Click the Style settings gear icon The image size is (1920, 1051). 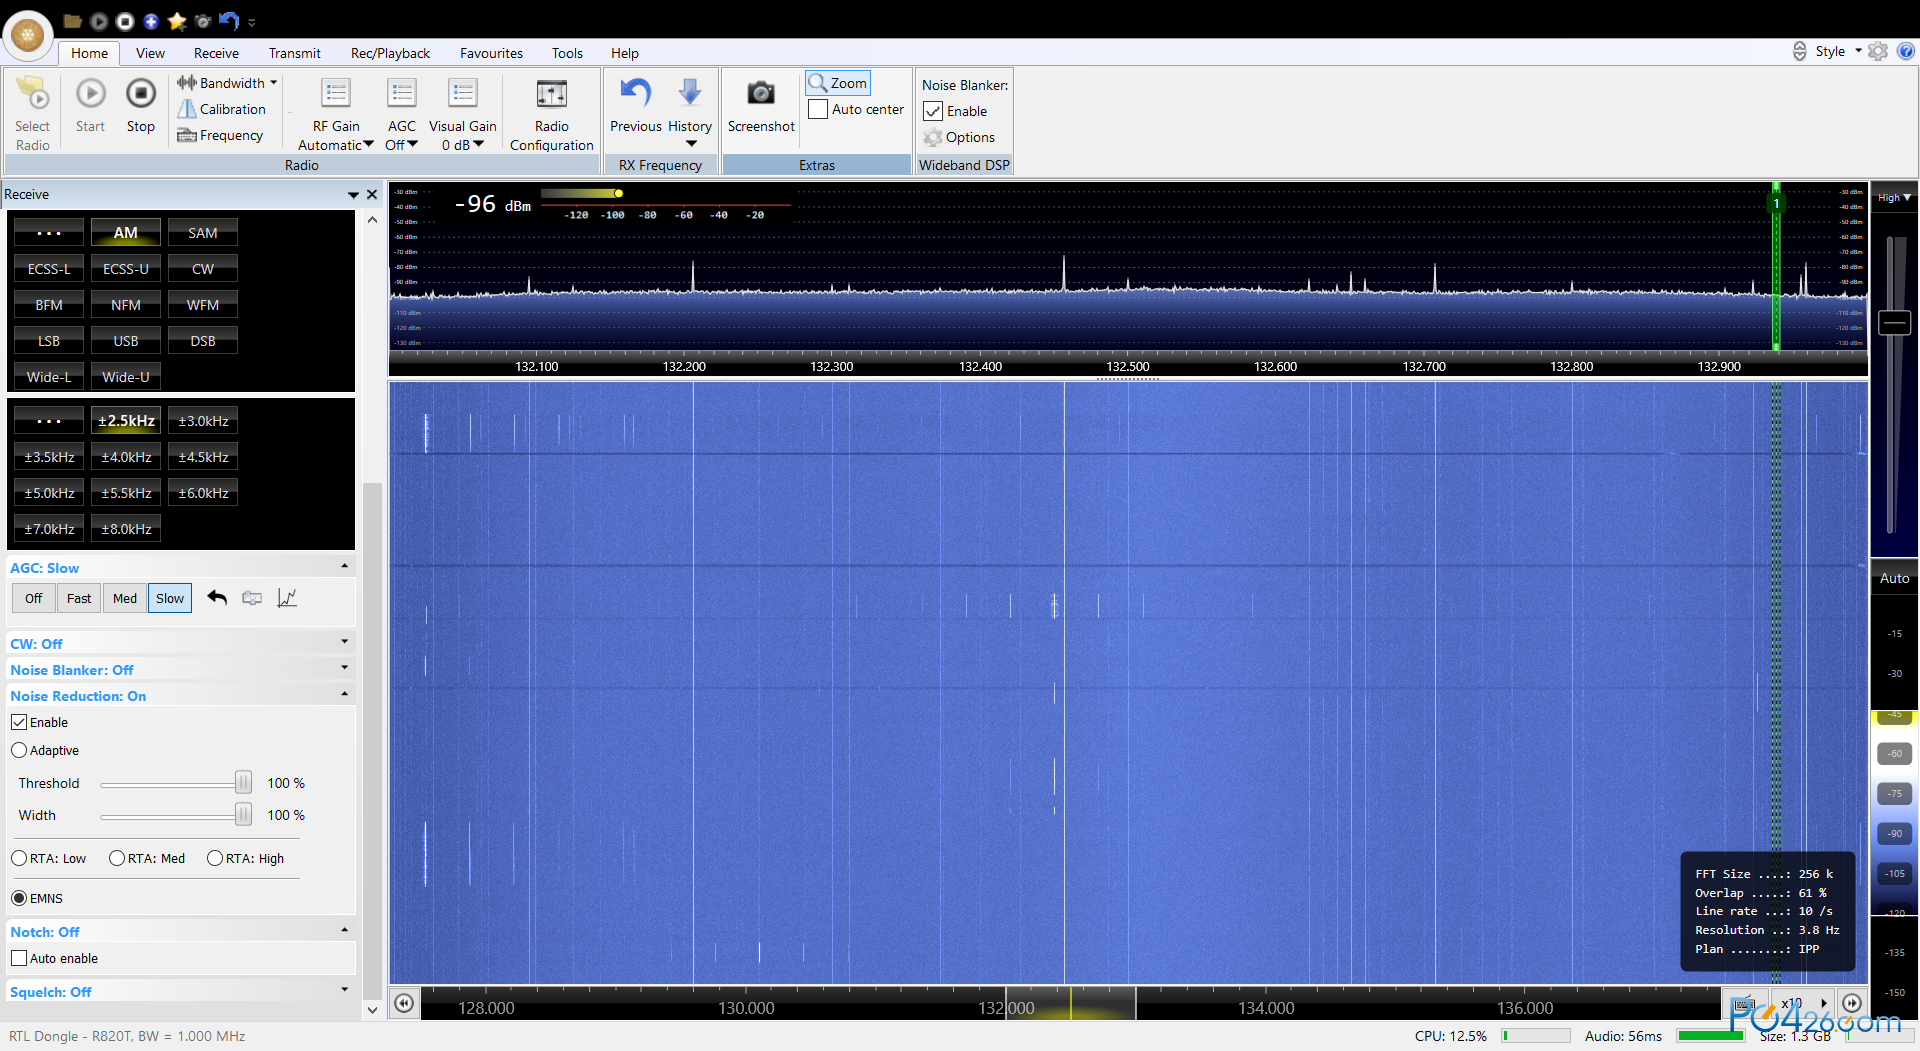click(1878, 51)
